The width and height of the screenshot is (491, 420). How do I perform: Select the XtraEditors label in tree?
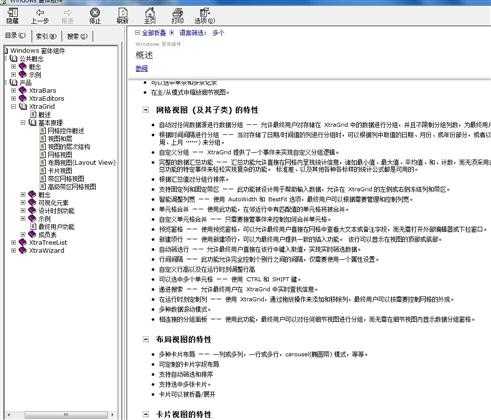pos(46,98)
